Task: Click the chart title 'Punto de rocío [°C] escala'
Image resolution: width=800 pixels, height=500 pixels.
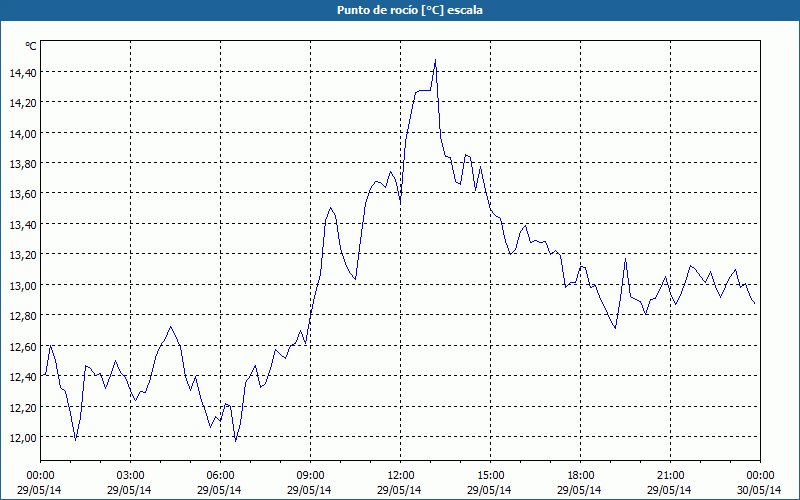Action: (x=409, y=10)
